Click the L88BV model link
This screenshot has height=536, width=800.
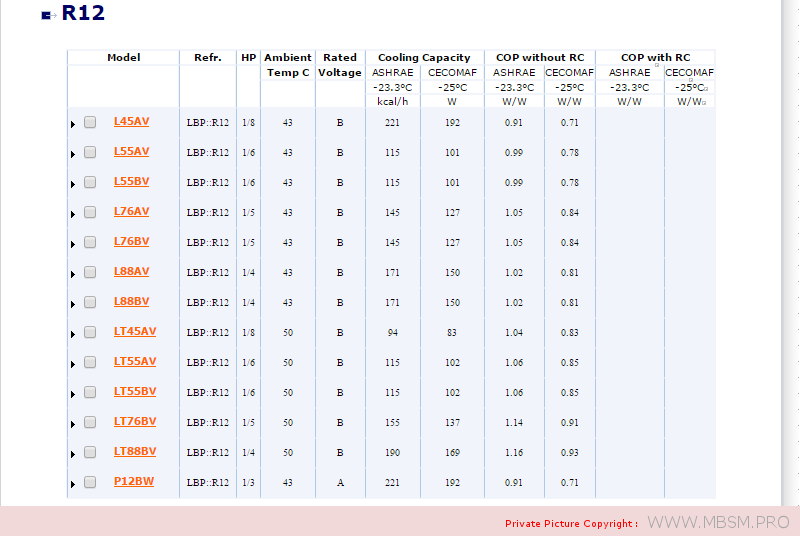click(131, 301)
